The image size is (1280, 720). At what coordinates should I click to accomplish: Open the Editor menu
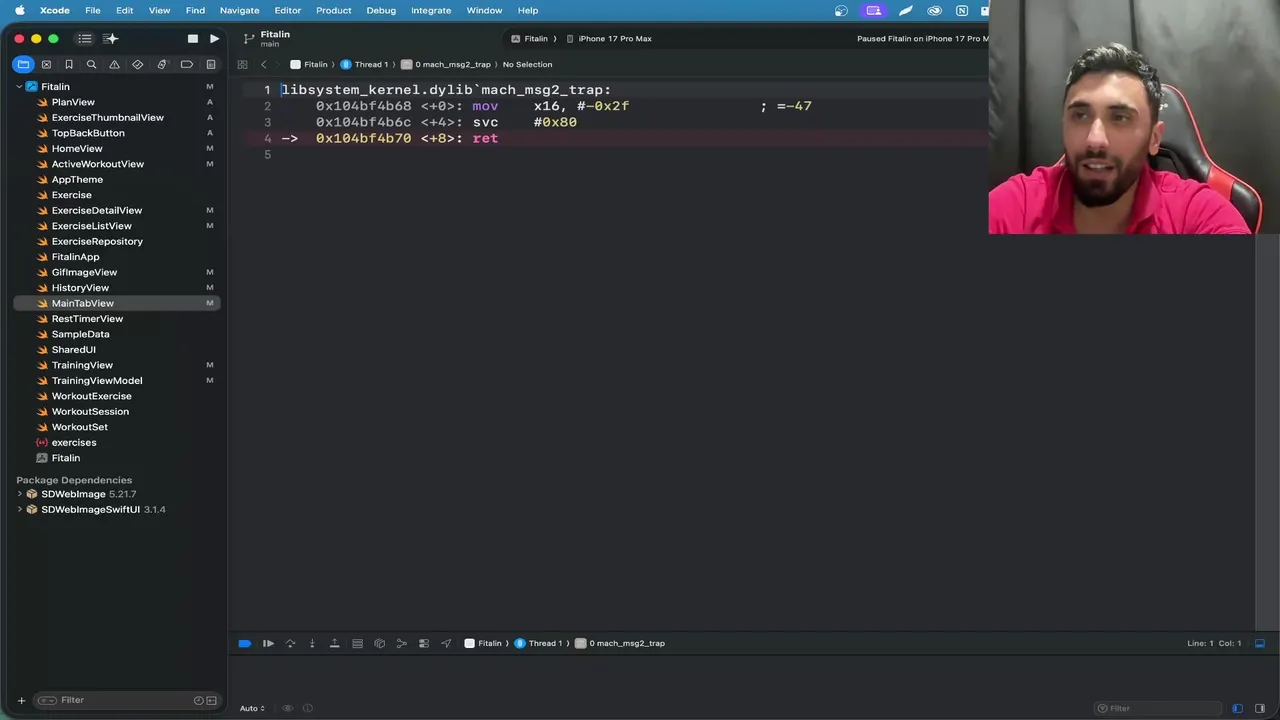tap(288, 10)
